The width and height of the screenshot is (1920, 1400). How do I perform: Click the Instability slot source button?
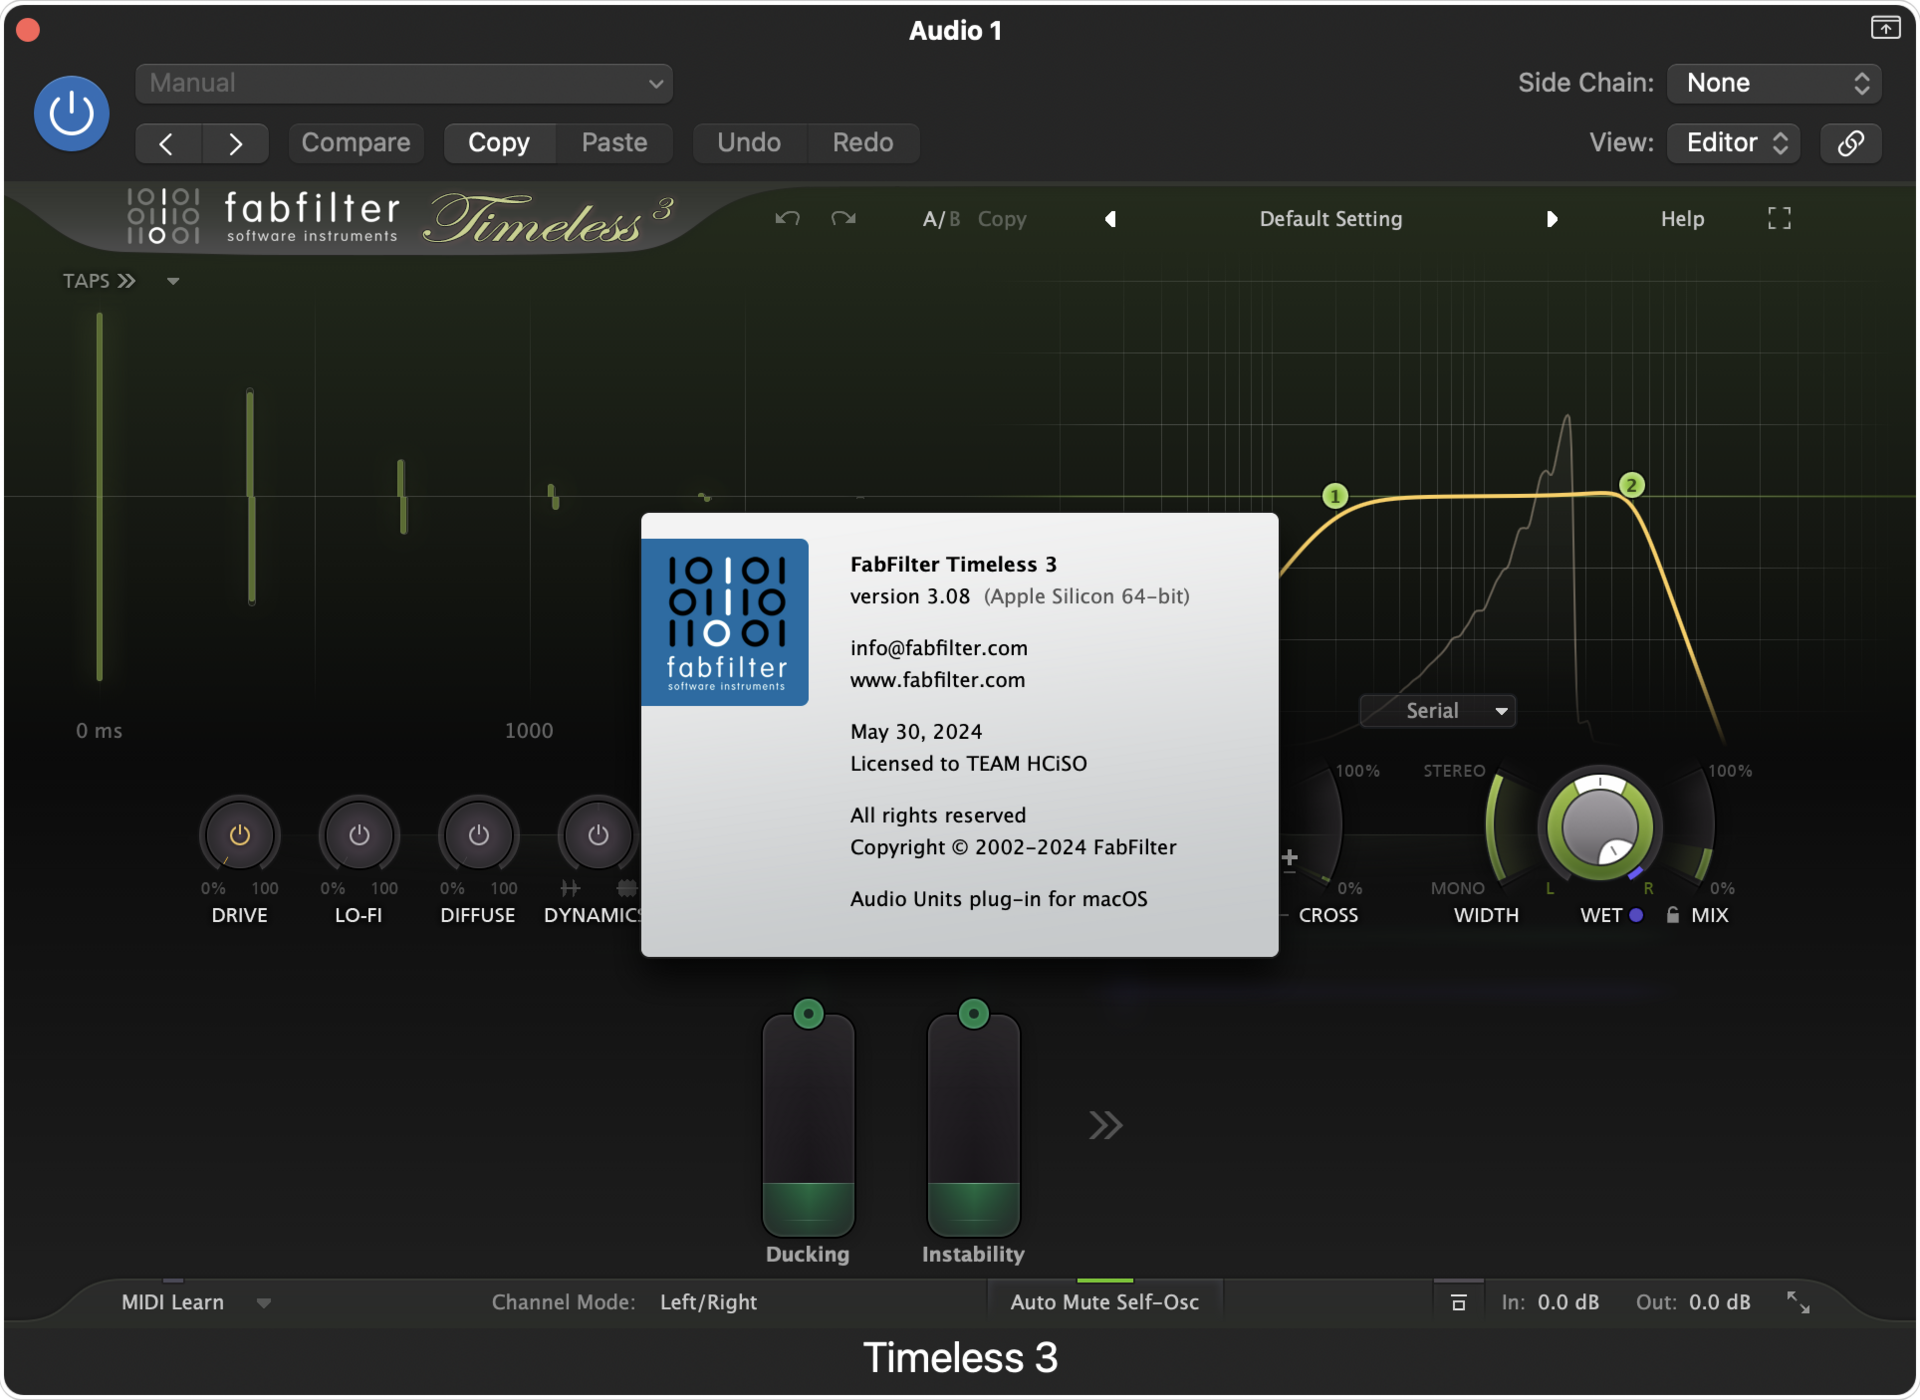pos(973,1013)
